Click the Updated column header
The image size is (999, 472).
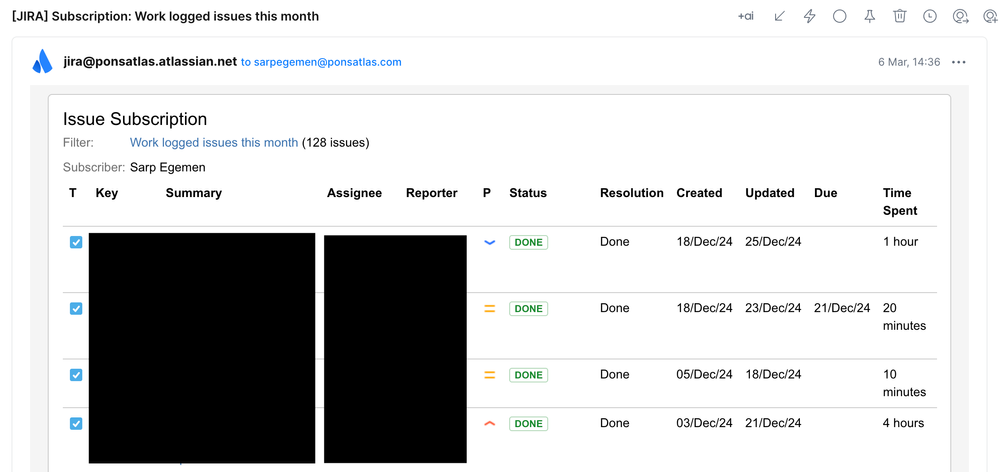[x=770, y=193]
